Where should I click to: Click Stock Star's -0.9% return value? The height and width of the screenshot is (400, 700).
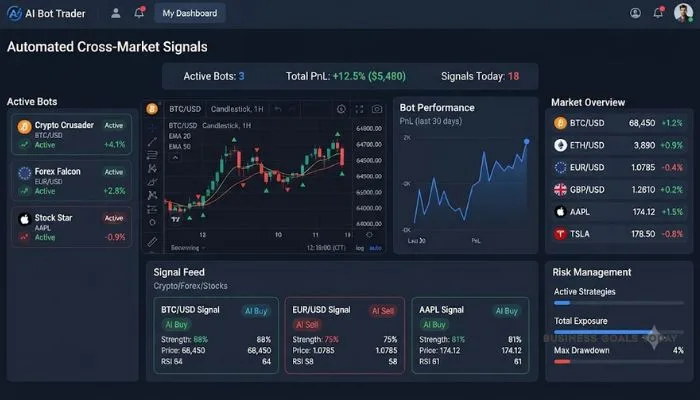click(x=115, y=237)
